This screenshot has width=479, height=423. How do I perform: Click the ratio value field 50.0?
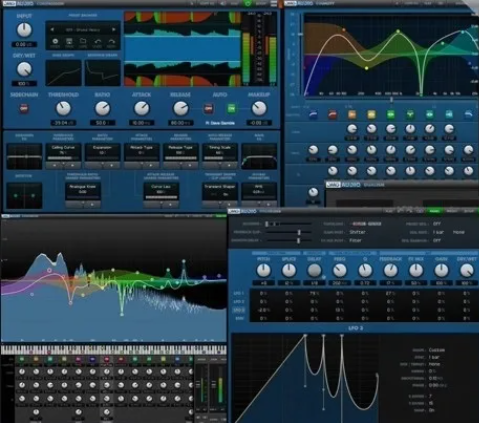[102, 123]
